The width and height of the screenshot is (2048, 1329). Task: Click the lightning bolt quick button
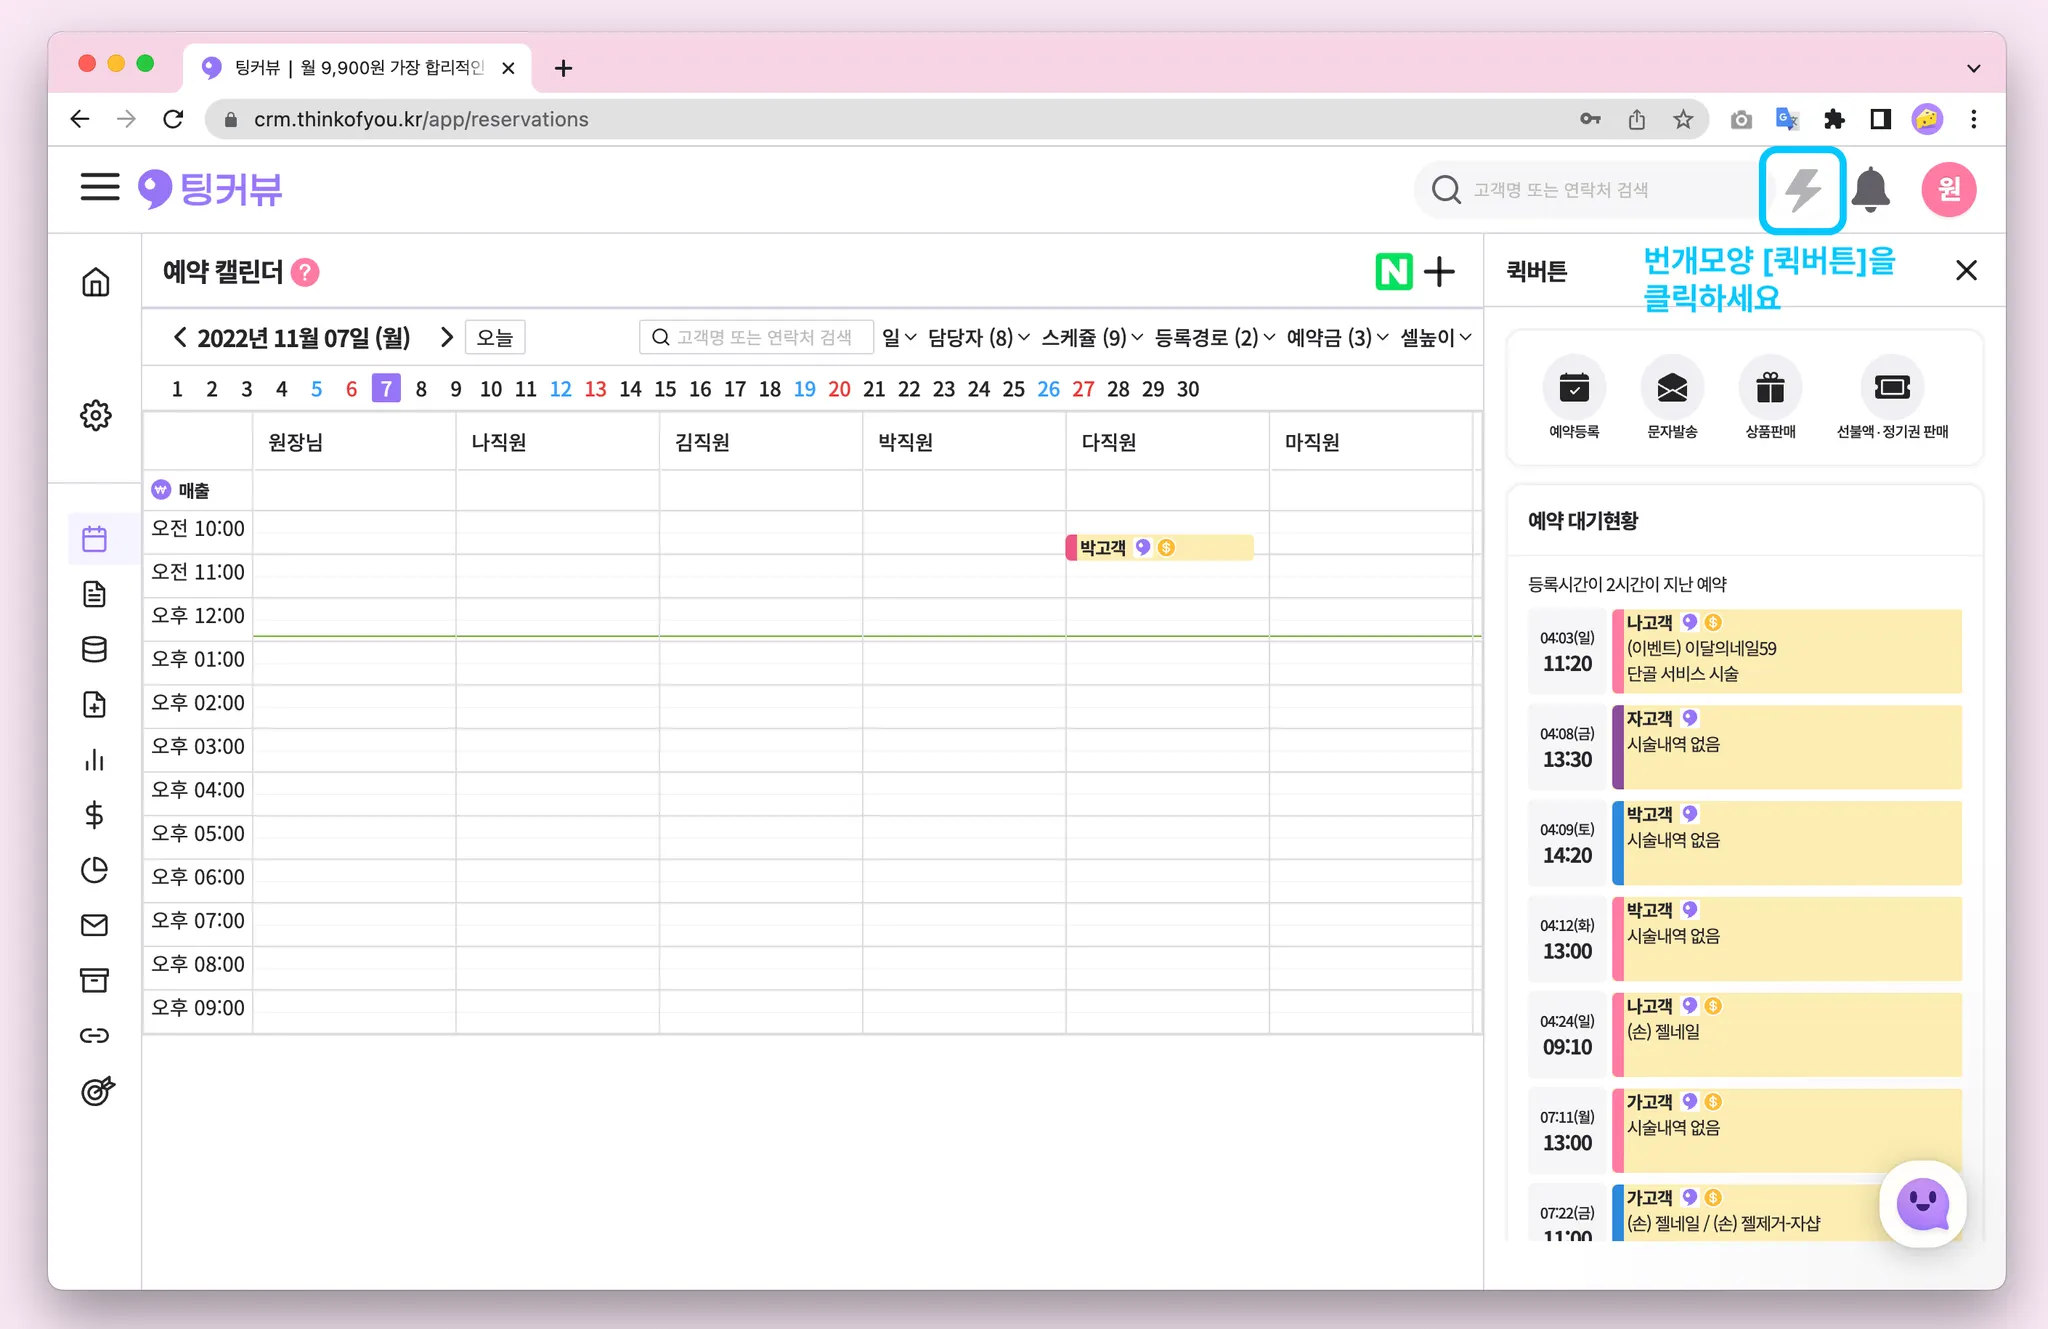[x=1802, y=189]
